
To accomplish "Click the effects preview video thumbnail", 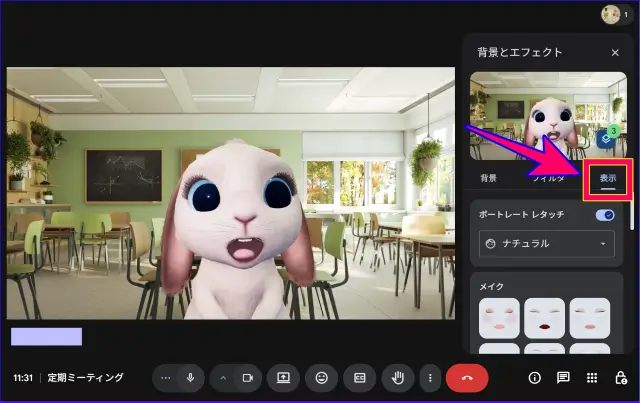I will pos(548,116).
